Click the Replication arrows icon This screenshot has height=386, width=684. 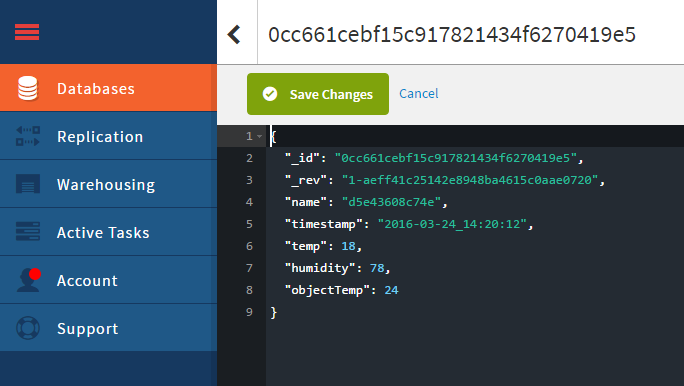point(27,136)
